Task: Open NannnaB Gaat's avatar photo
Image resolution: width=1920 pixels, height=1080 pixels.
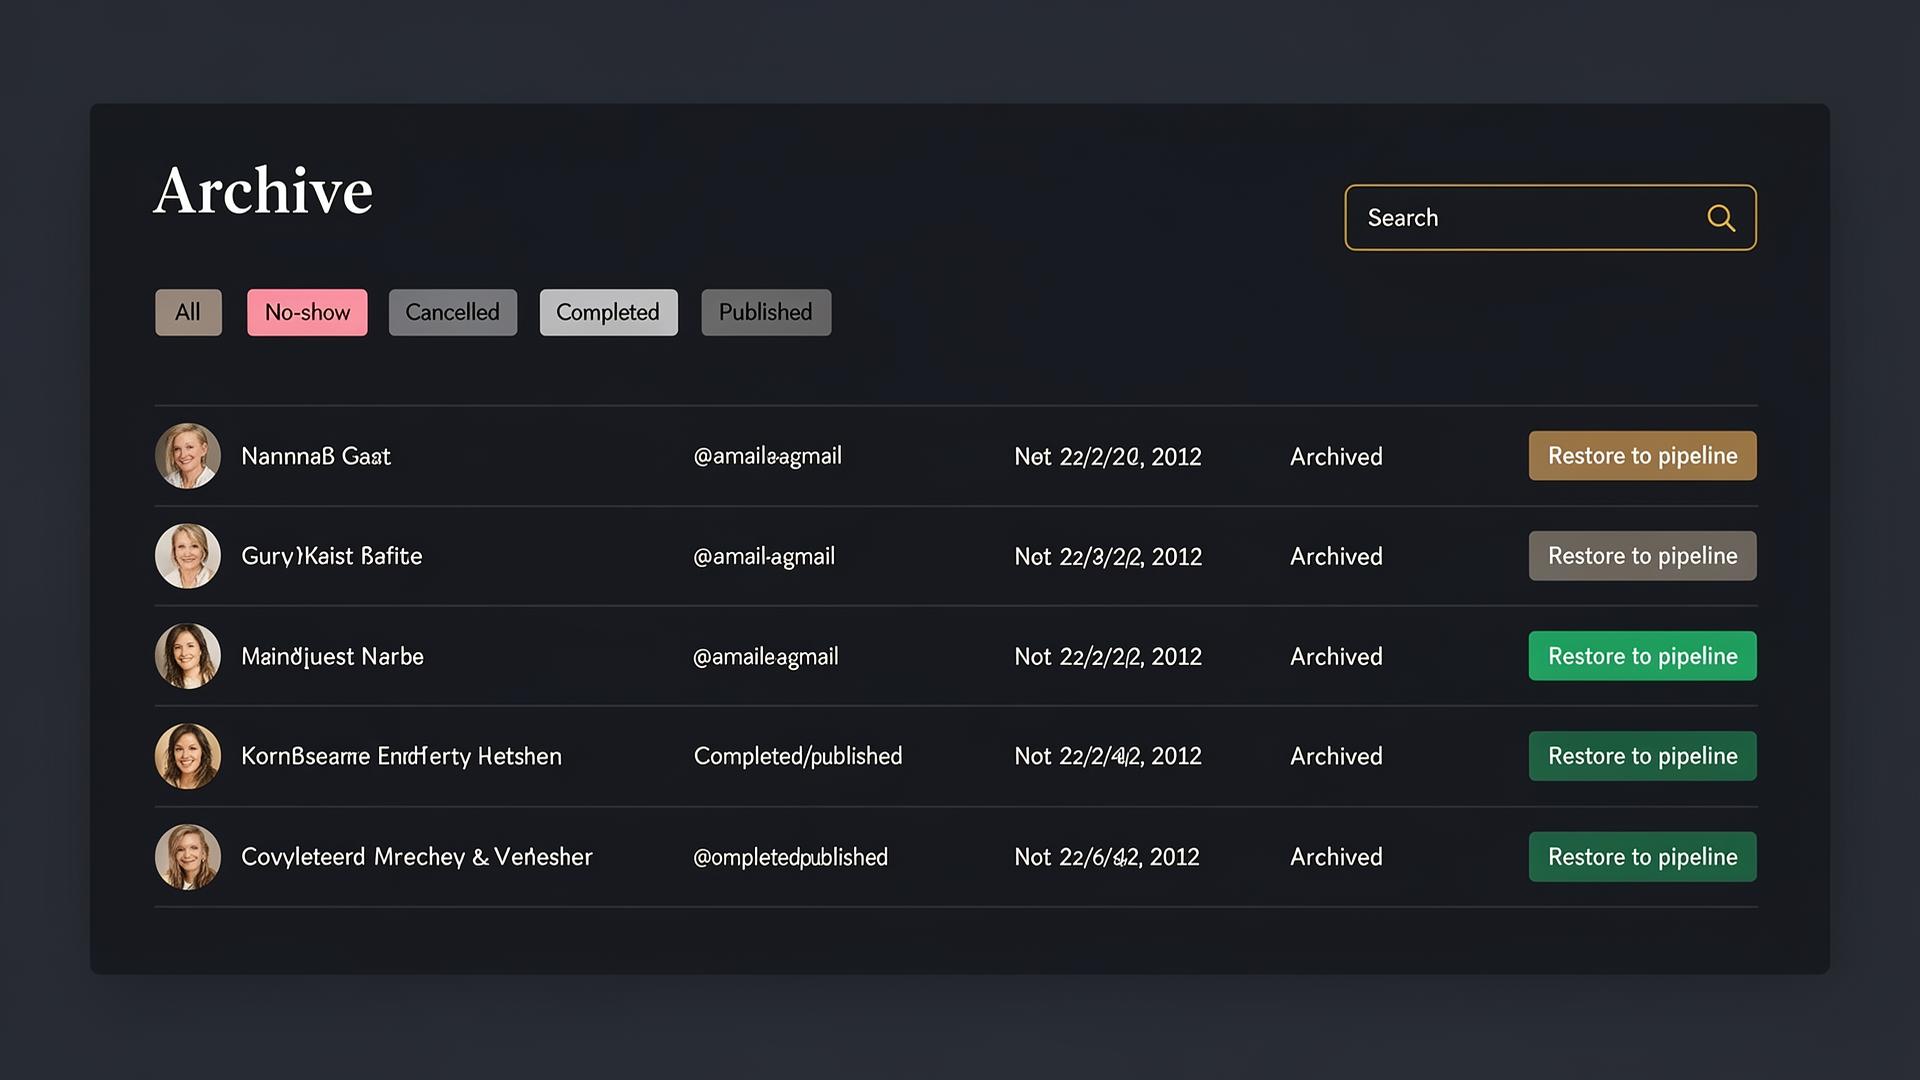Action: tap(188, 456)
